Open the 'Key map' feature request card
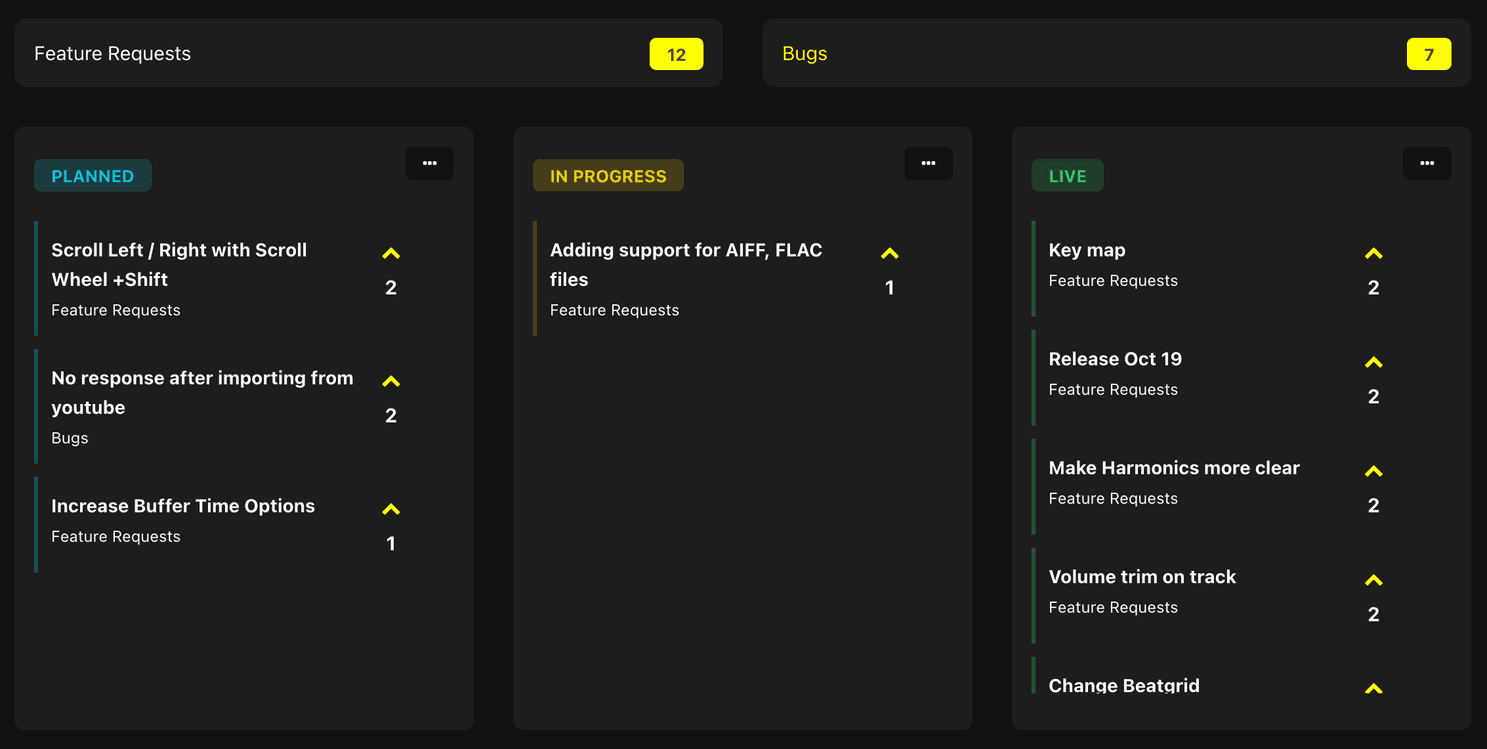 click(1086, 250)
